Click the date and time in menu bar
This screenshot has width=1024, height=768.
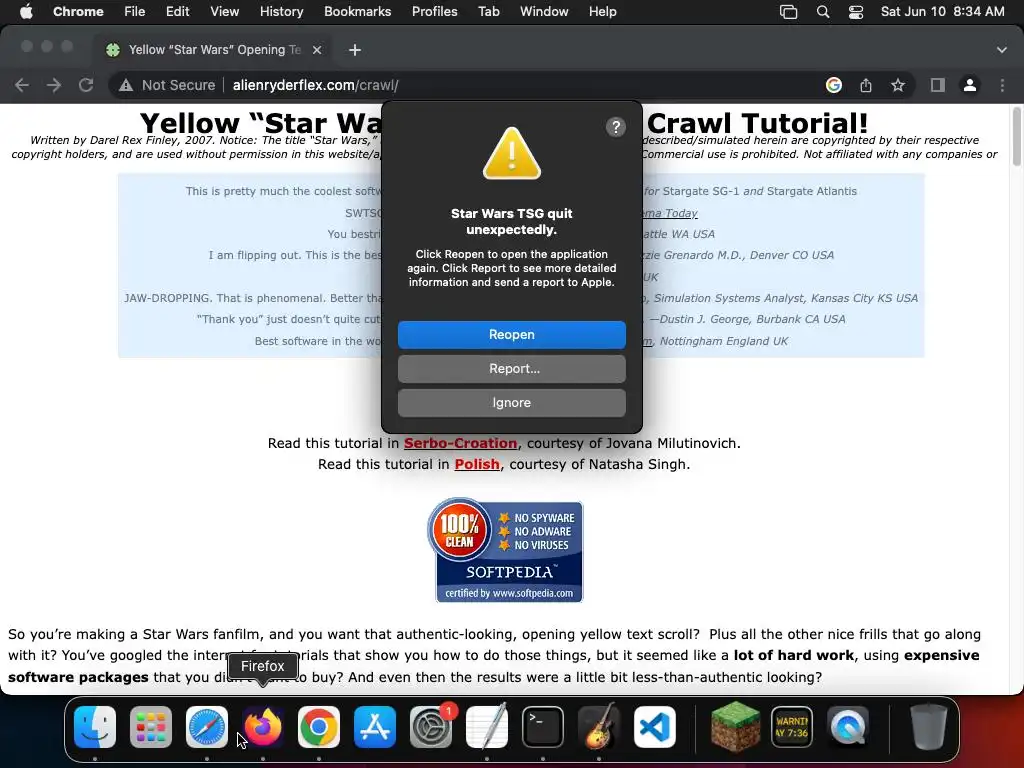coord(942,11)
